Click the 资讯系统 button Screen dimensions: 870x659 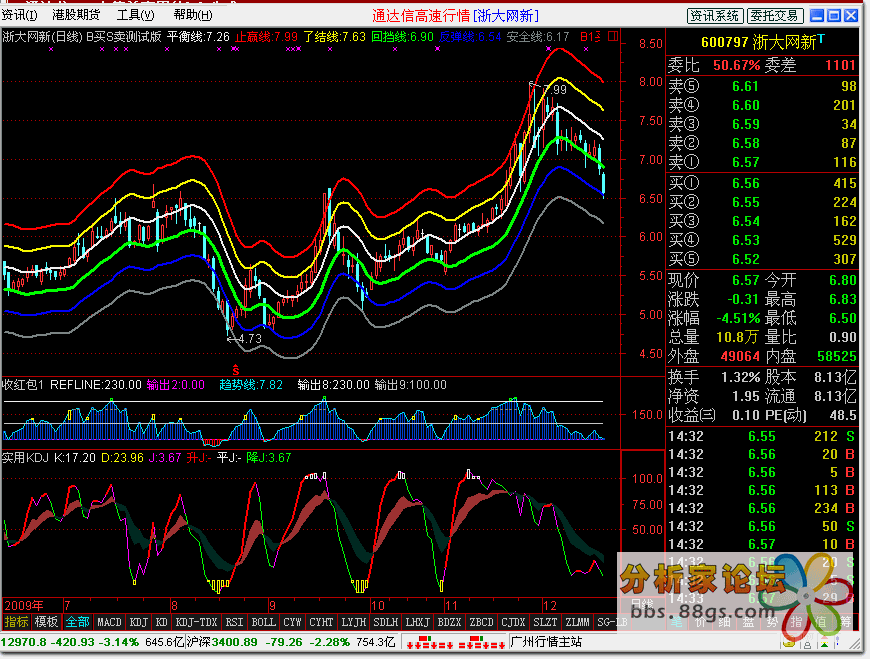tap(714, 16)
